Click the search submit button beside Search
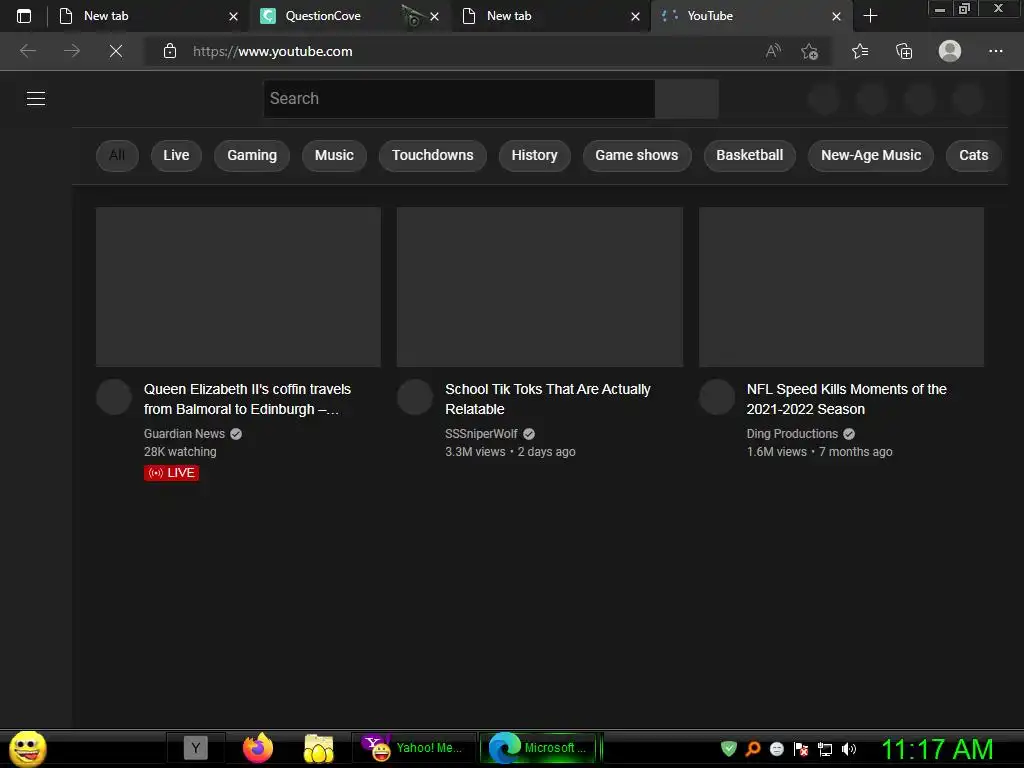The height and width of the screenshot is (768, 1024). click(x=687, y=99)
